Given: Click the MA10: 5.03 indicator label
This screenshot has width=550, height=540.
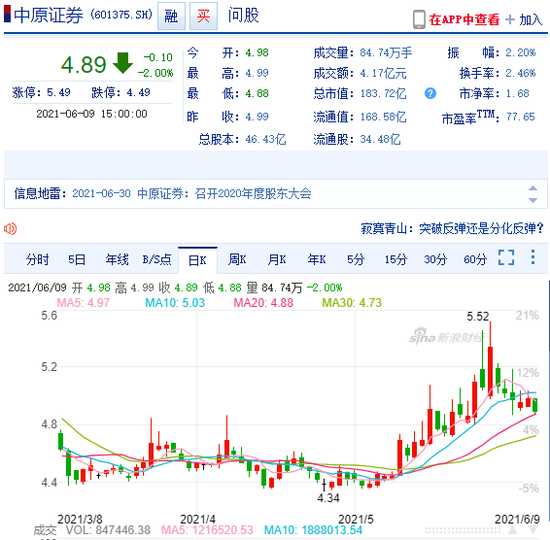Looking at the screenshot, I should click(175, 302).
